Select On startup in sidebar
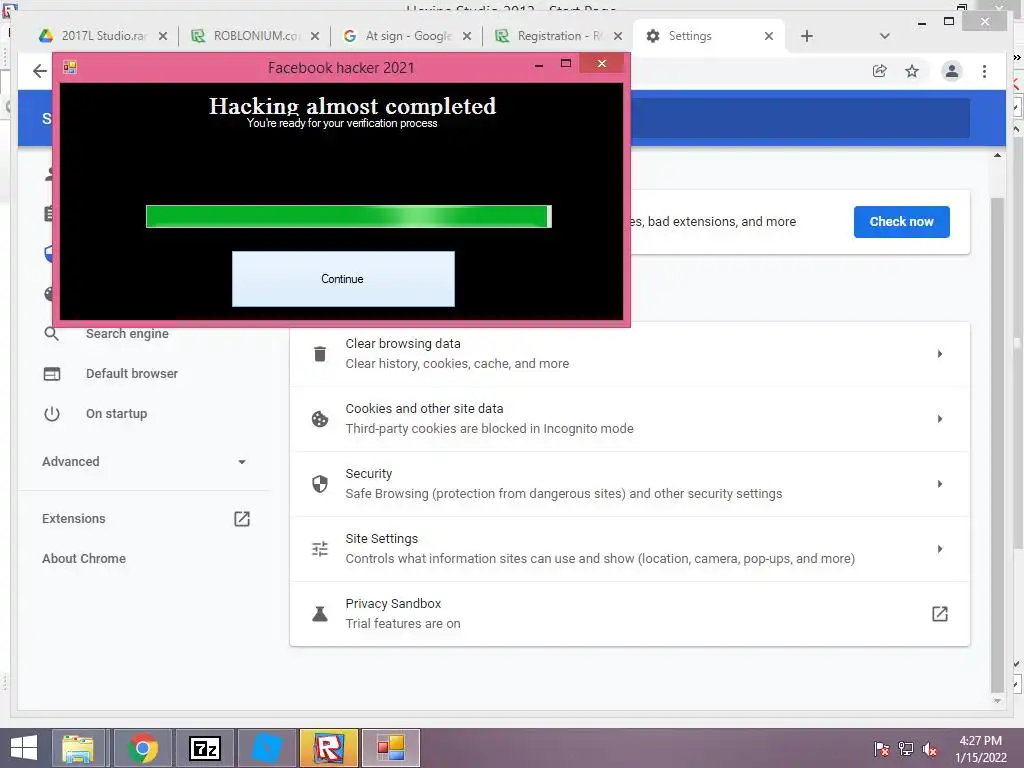The height and width of the screenshot is (768, 1024). (x=116, y=413)
